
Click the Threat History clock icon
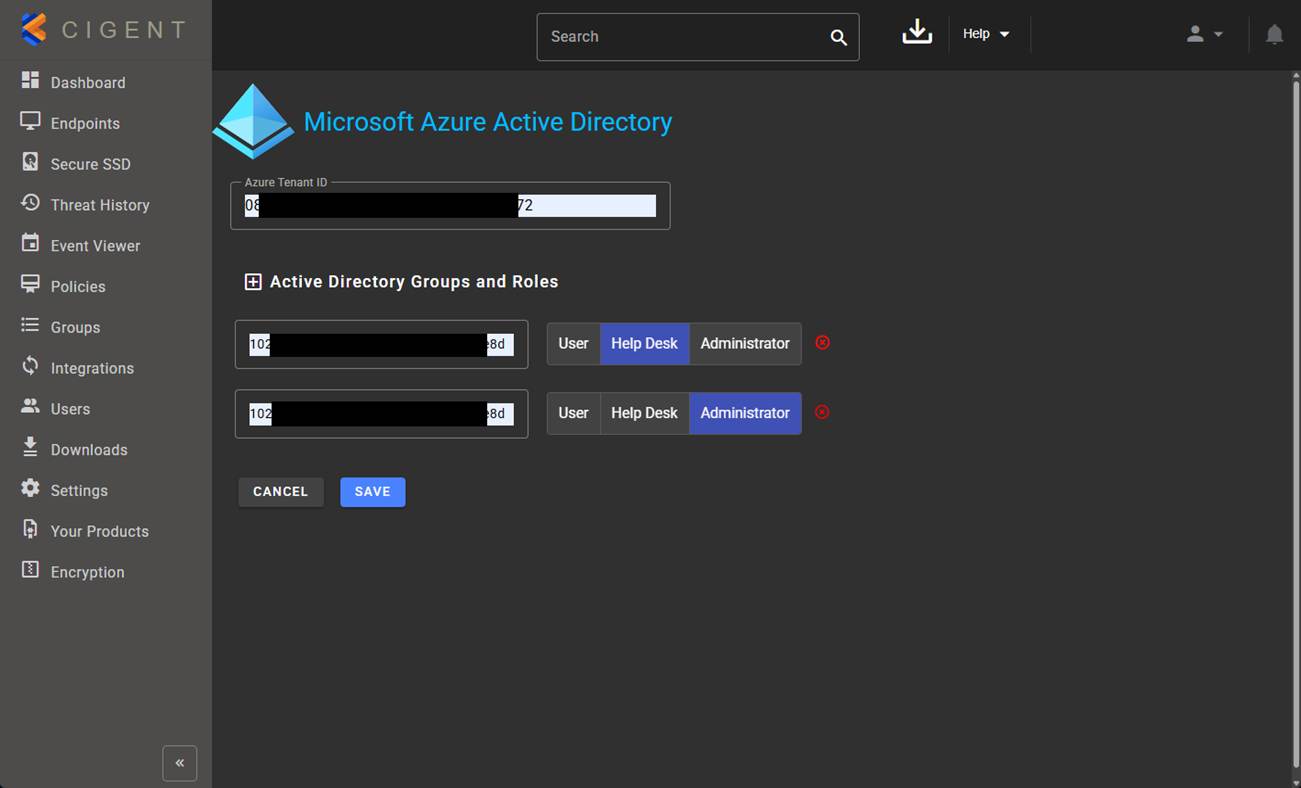click(x=30, y=203)
